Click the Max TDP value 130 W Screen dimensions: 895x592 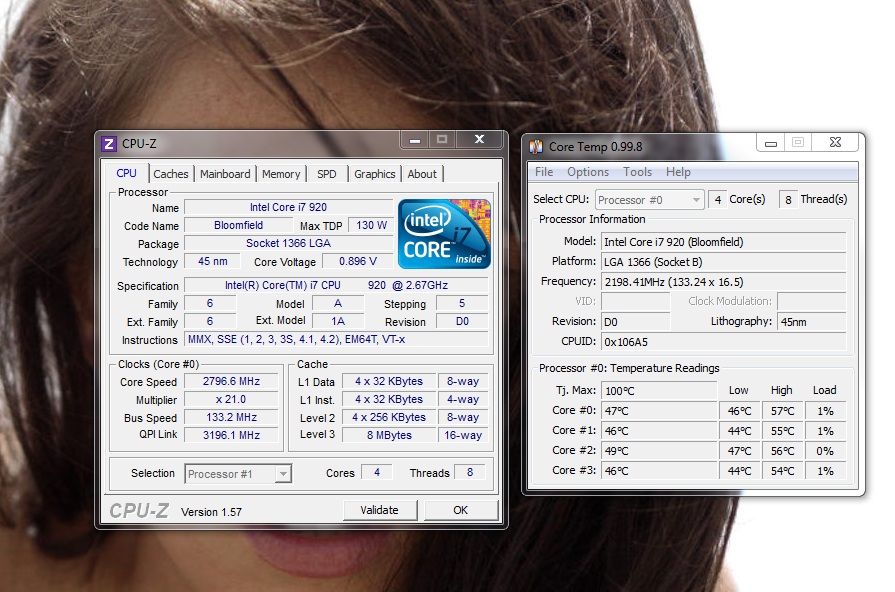[371, 225]
